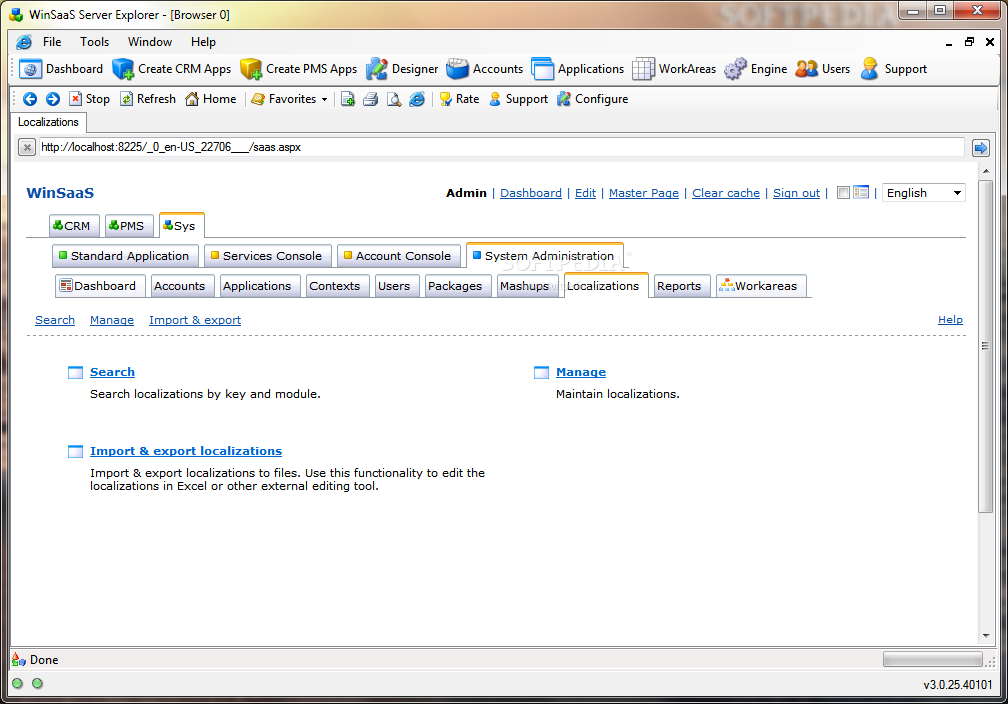Open the Accounts toolbar icon
The image size is (1008, 704).
click(458, 69)
